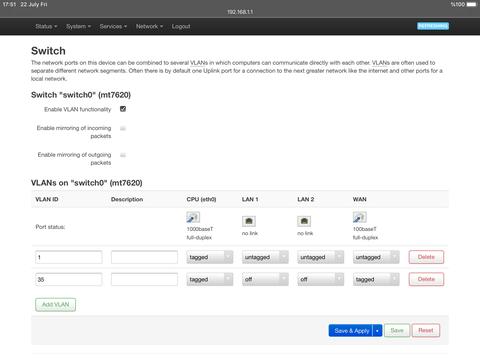Click the WAN port status icon

pos(360,218)
